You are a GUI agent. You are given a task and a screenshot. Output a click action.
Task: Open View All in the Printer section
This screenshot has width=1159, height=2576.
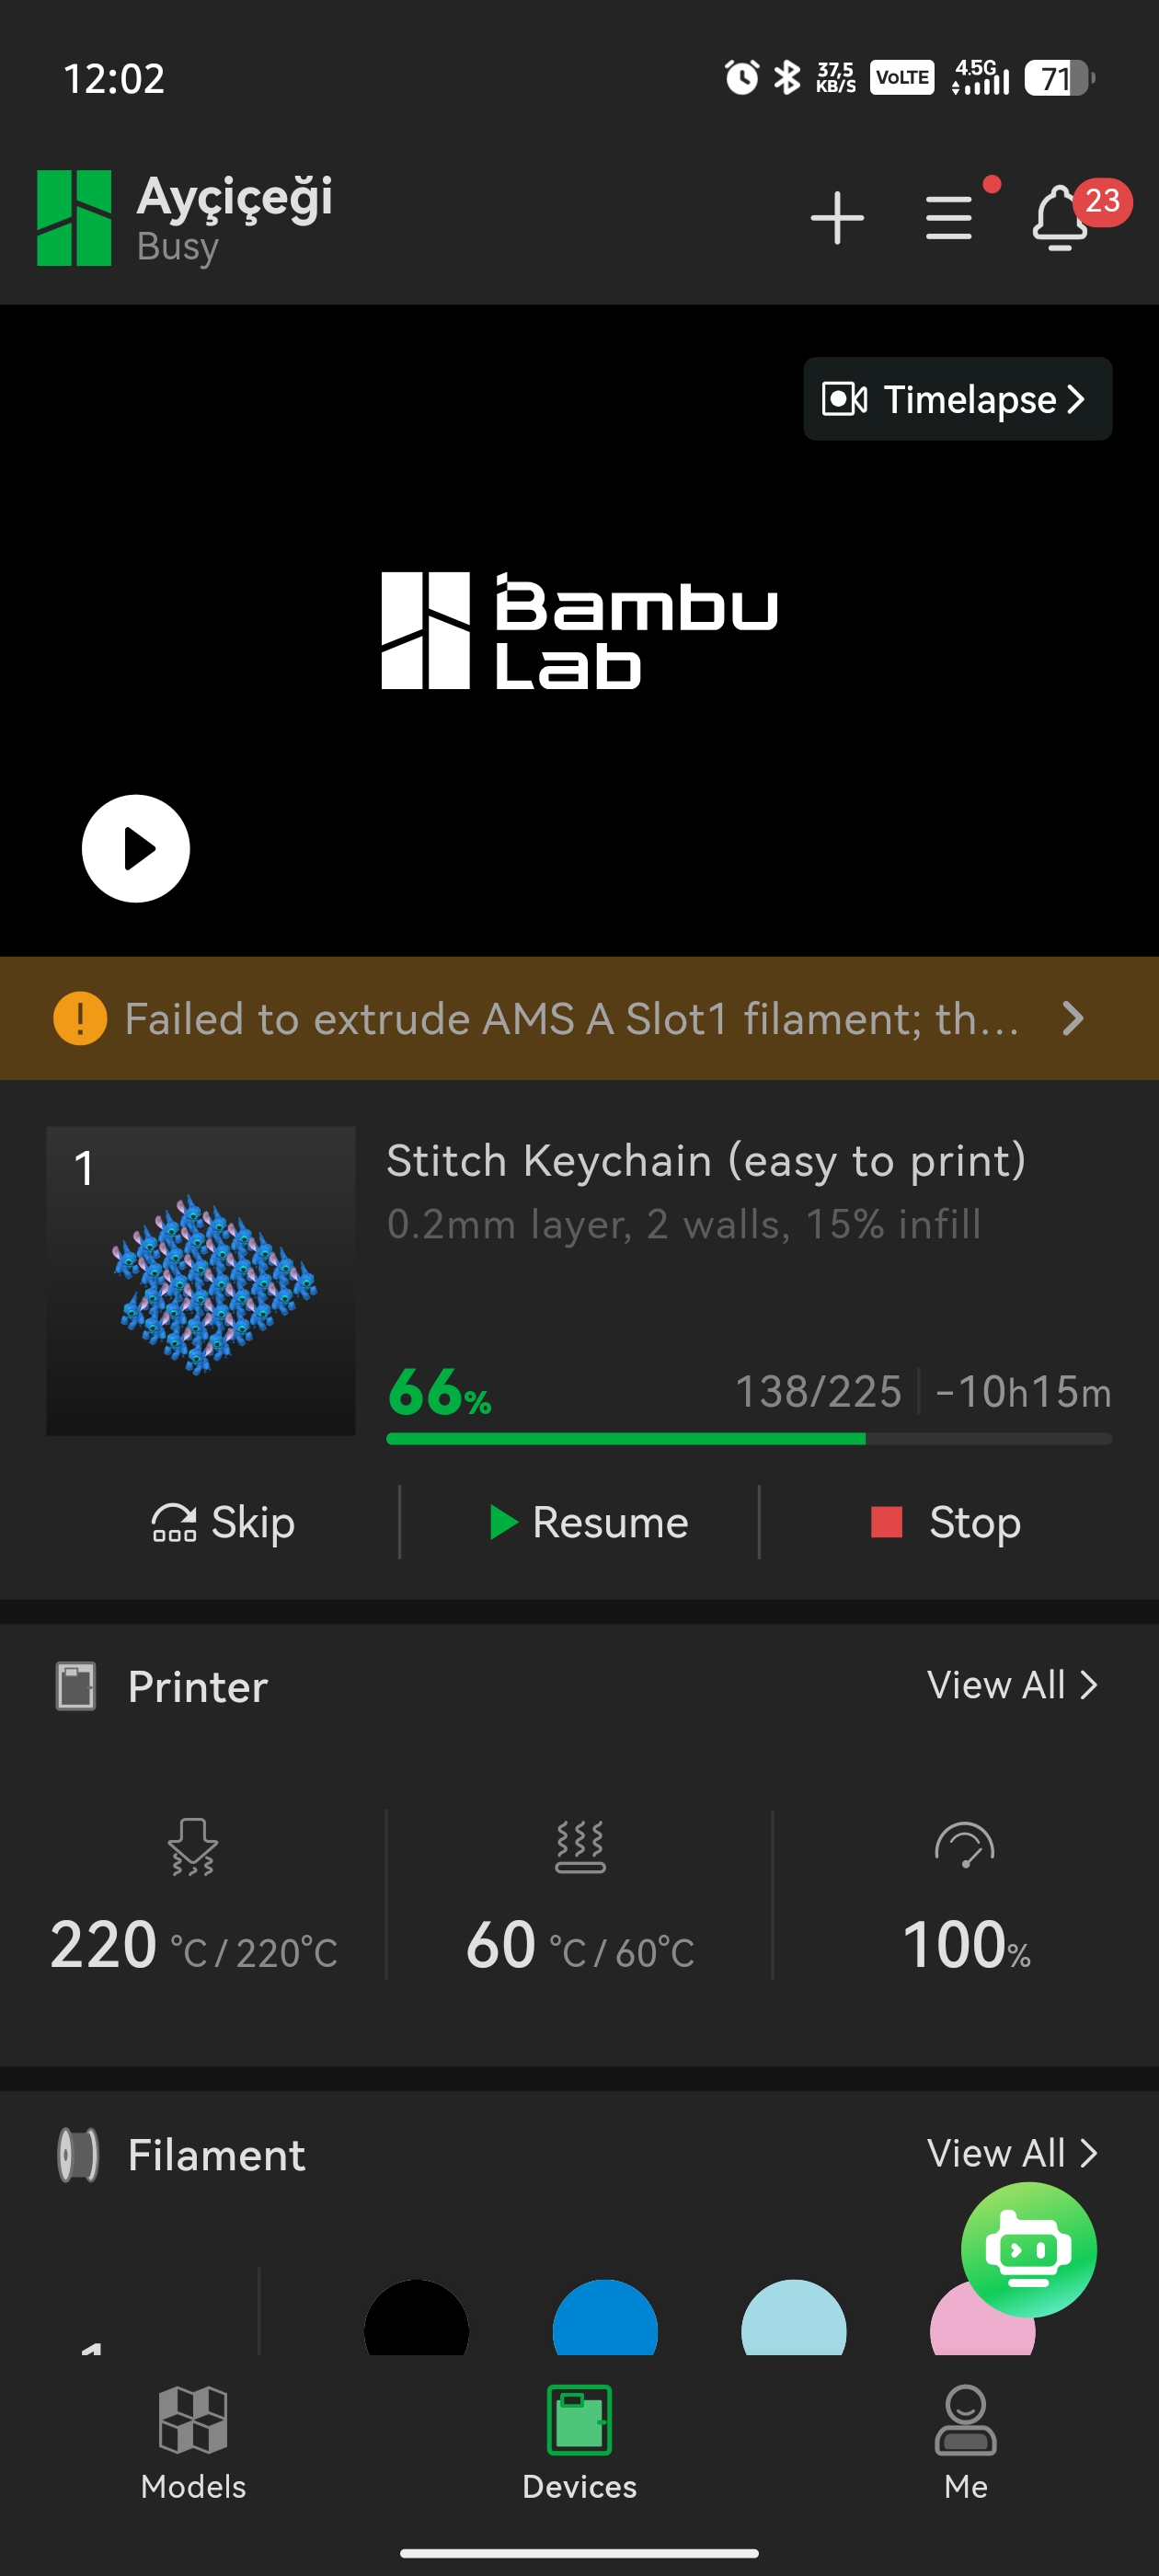coord(1011,1685)
